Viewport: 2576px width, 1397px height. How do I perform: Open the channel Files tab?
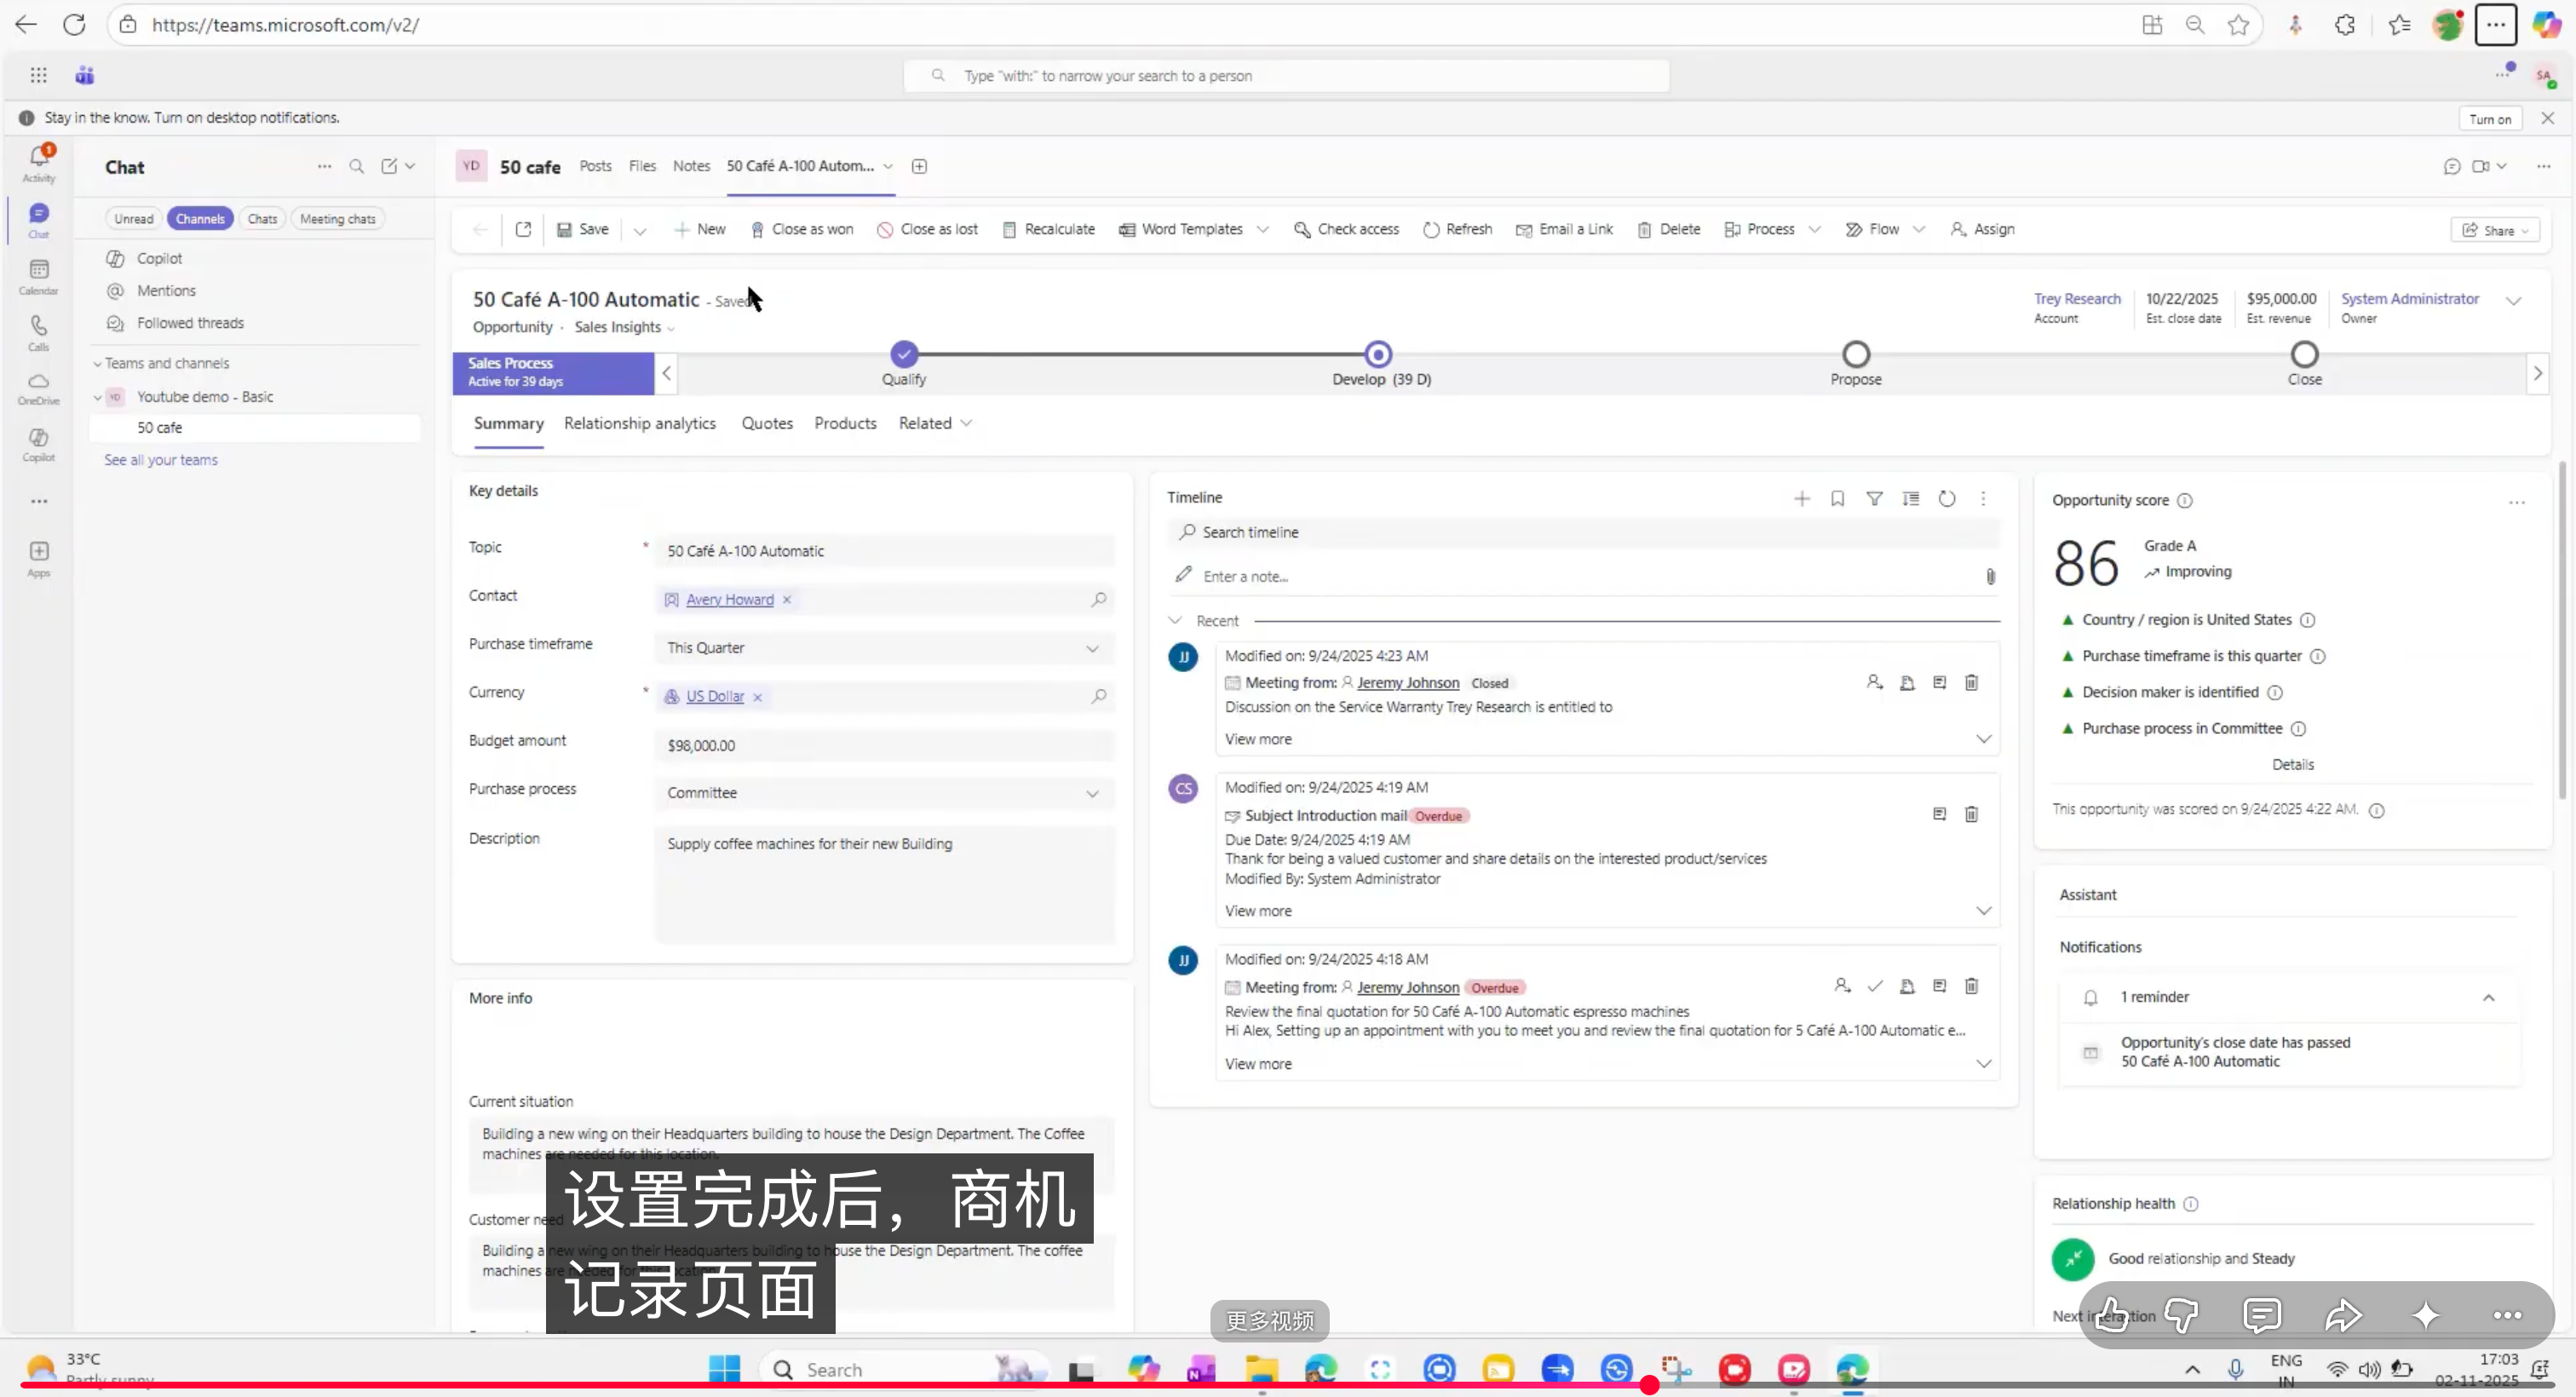642,166
